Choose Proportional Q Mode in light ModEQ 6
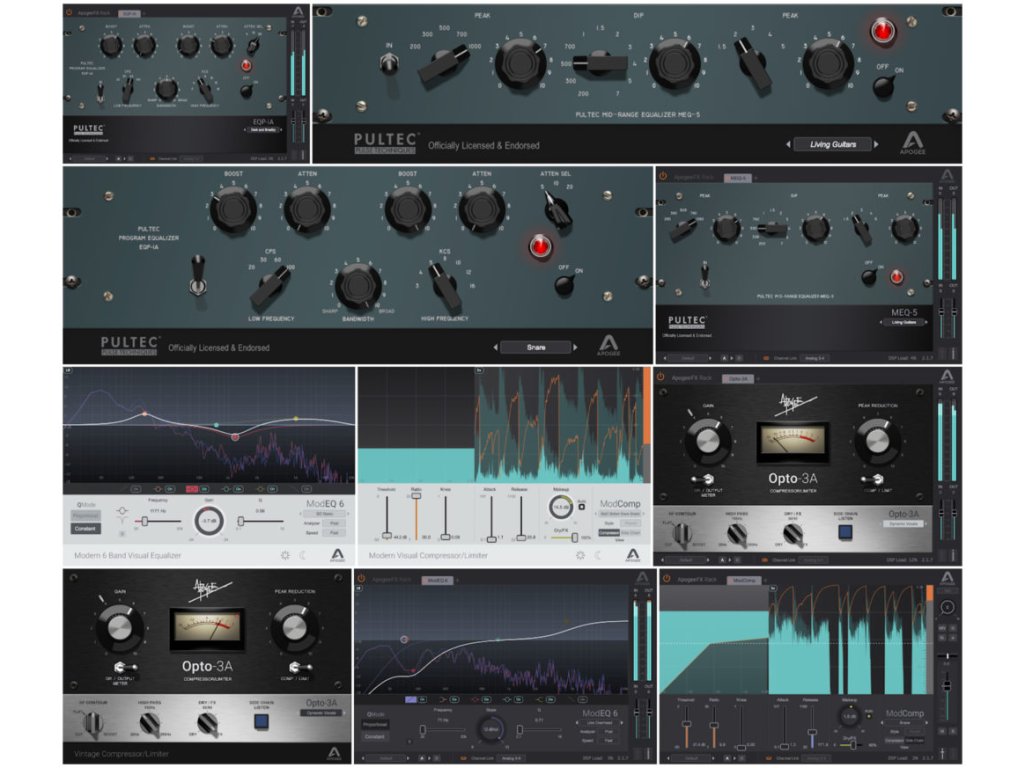 tap(86, 516)
